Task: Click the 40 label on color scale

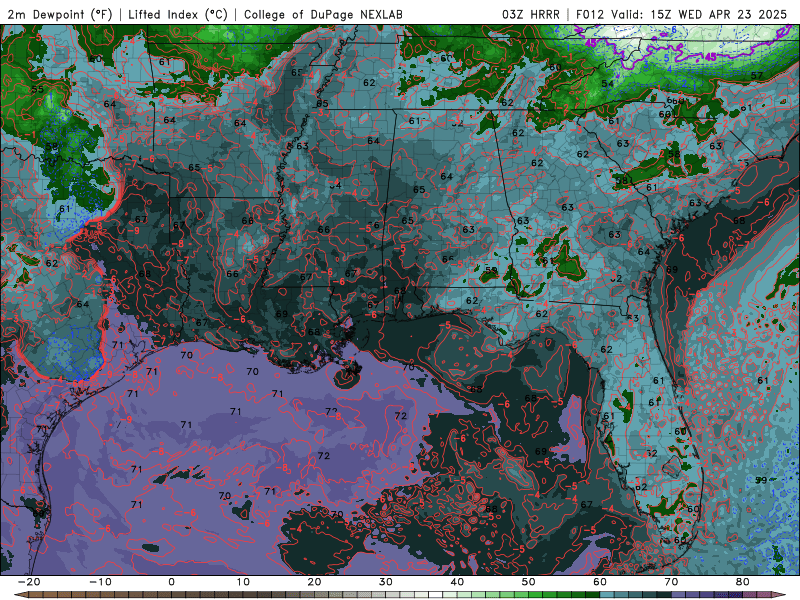Action: tap(457, 582)
